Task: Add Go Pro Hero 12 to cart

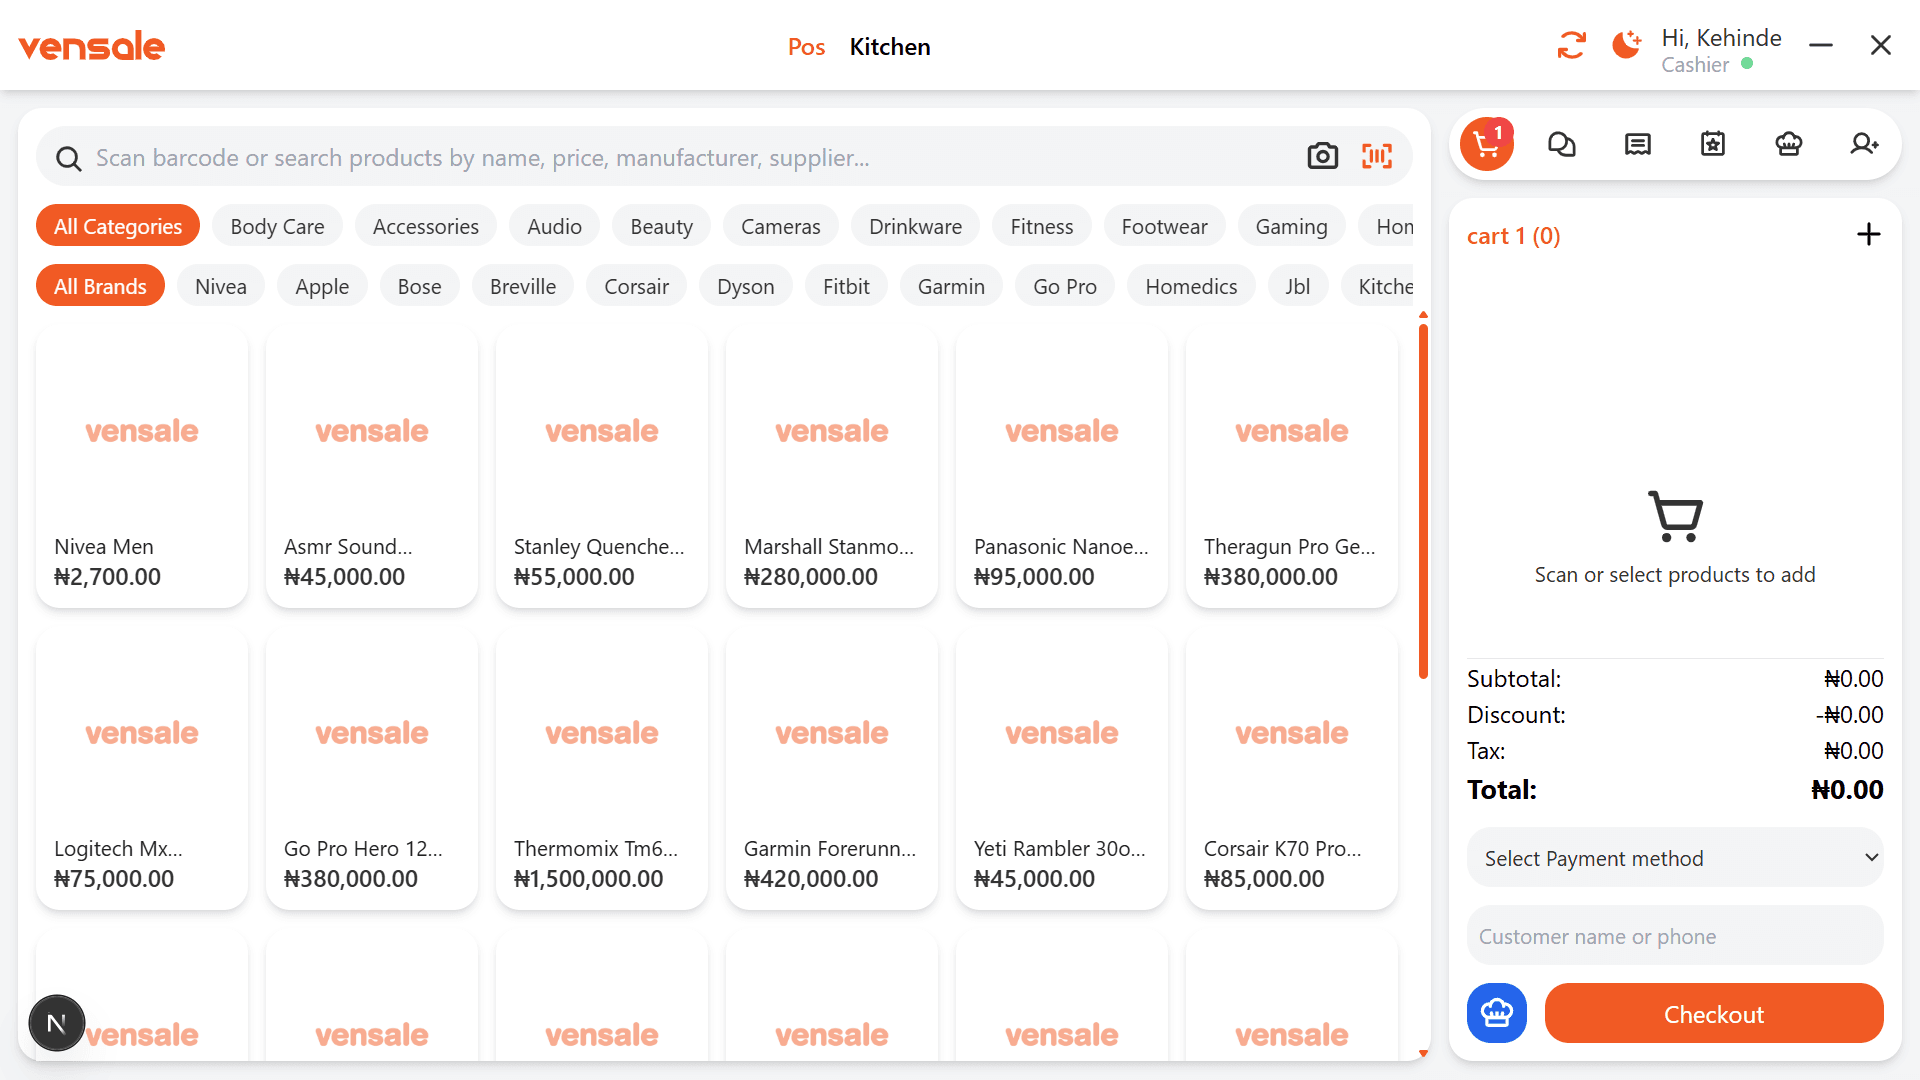Action: pos(372,769)
